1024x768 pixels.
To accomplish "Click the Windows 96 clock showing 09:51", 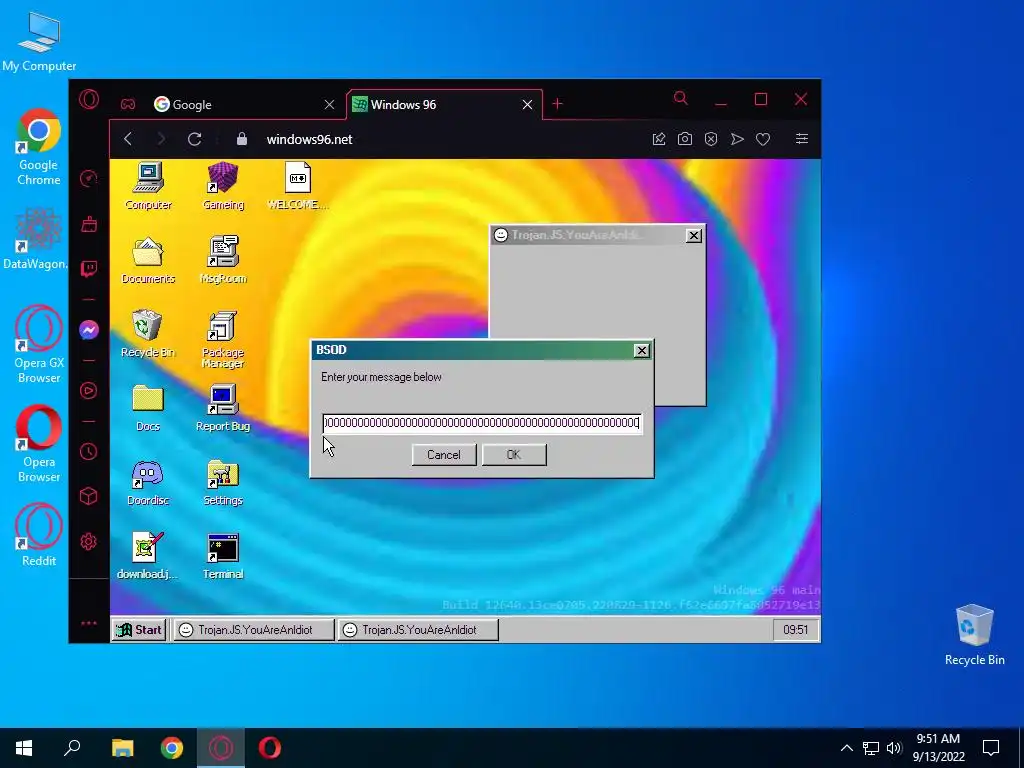I will coord(795,630).
